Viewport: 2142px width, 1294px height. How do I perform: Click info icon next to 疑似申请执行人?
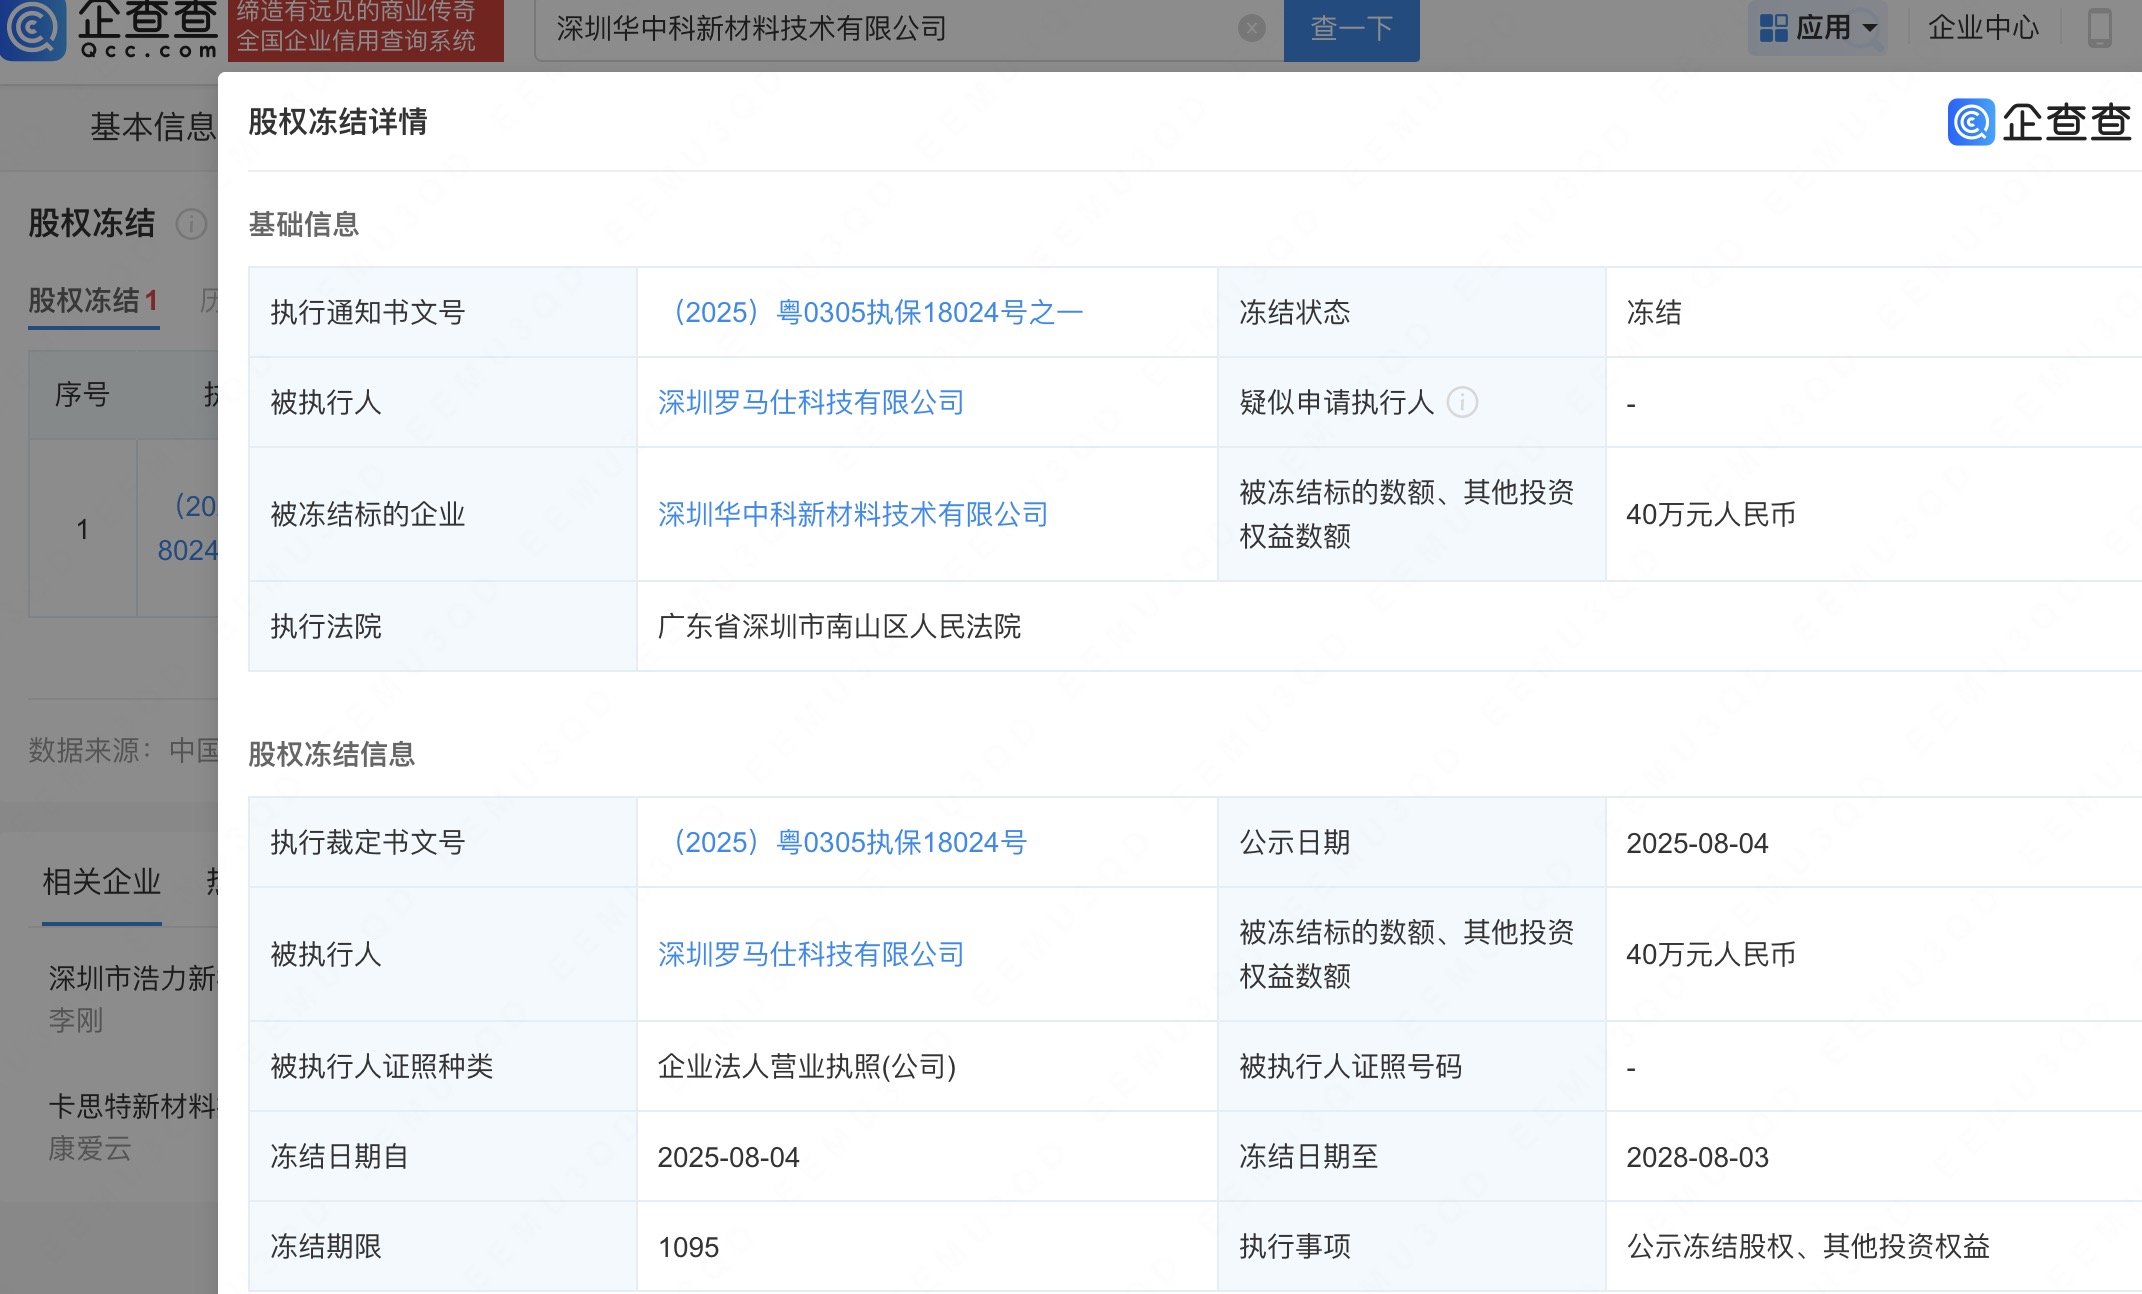[1462, 402]
